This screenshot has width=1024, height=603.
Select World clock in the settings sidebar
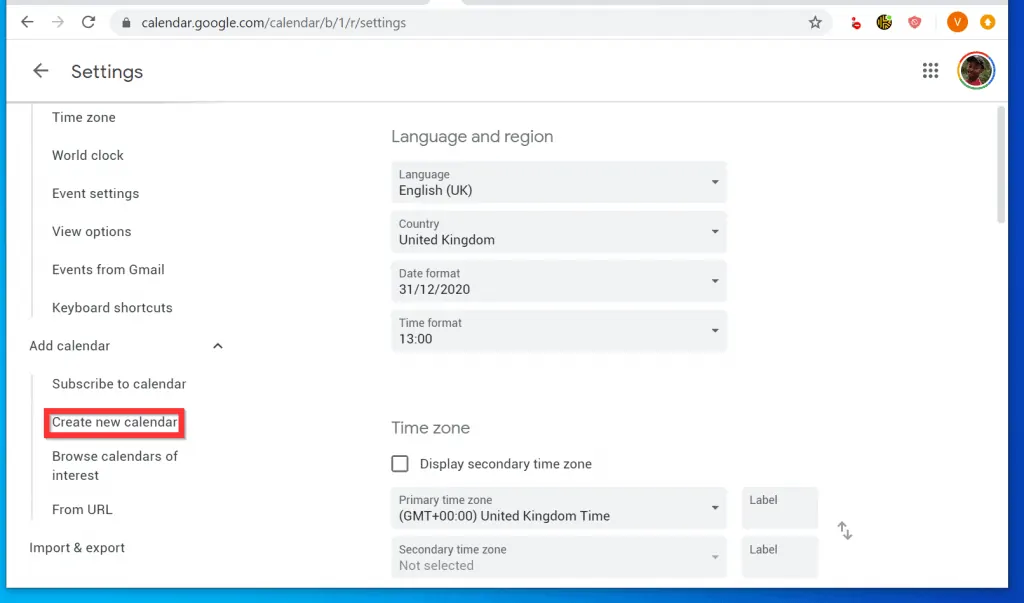87,155
